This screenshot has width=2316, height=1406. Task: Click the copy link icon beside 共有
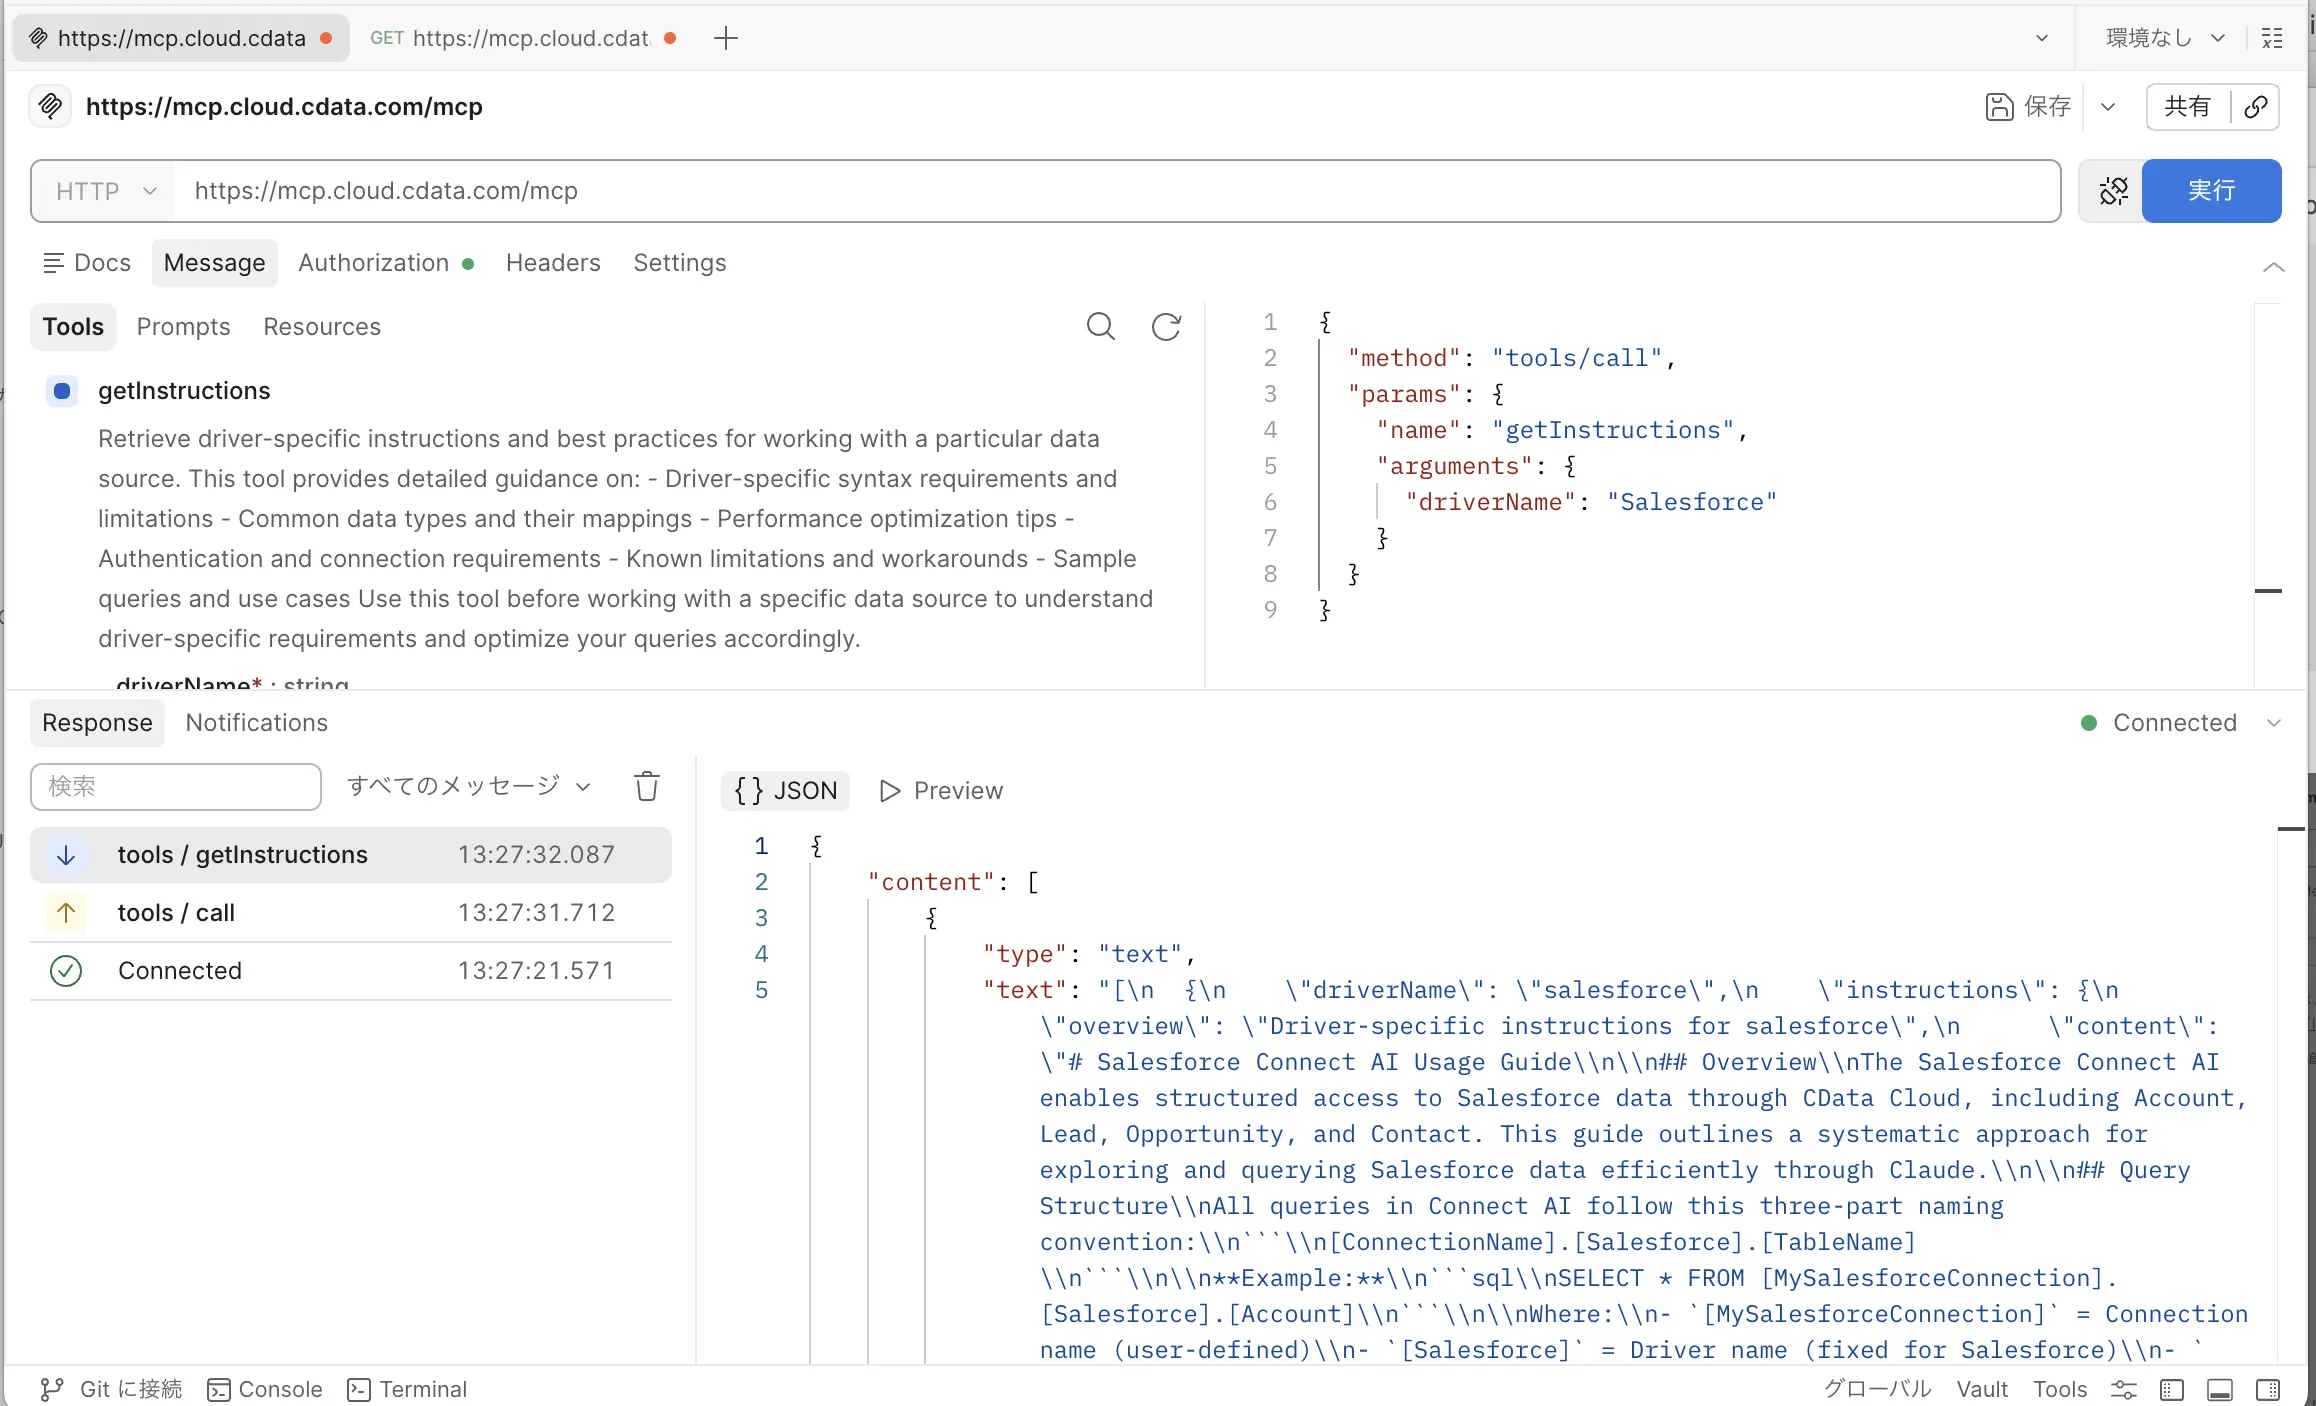click(2255, 107)
